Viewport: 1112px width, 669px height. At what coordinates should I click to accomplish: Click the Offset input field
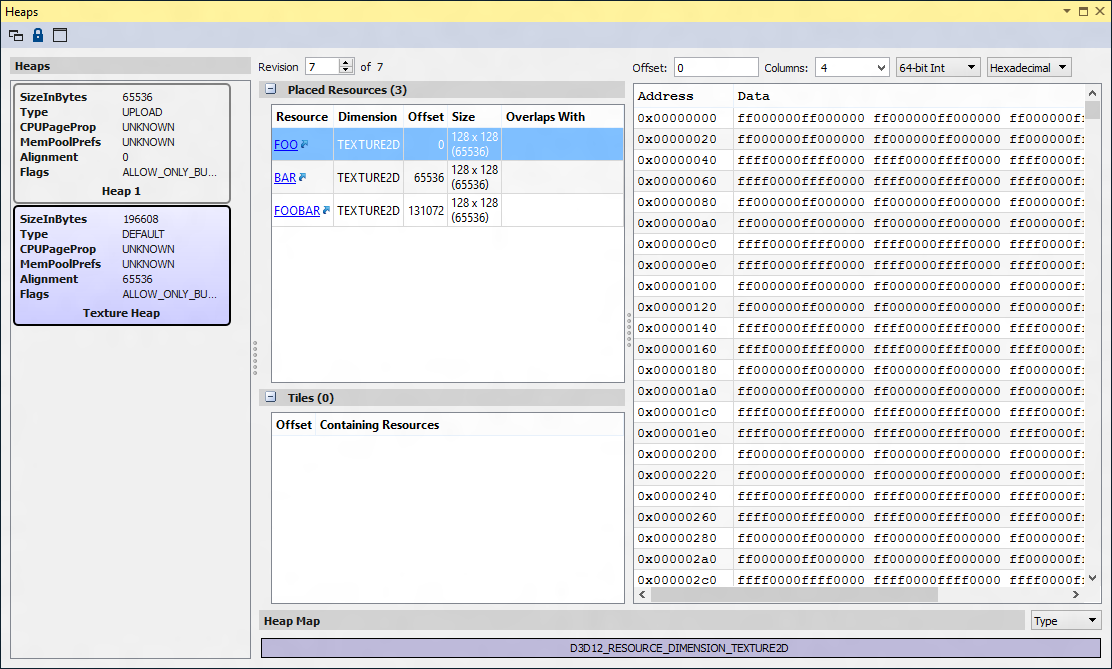tap(716, 68)
